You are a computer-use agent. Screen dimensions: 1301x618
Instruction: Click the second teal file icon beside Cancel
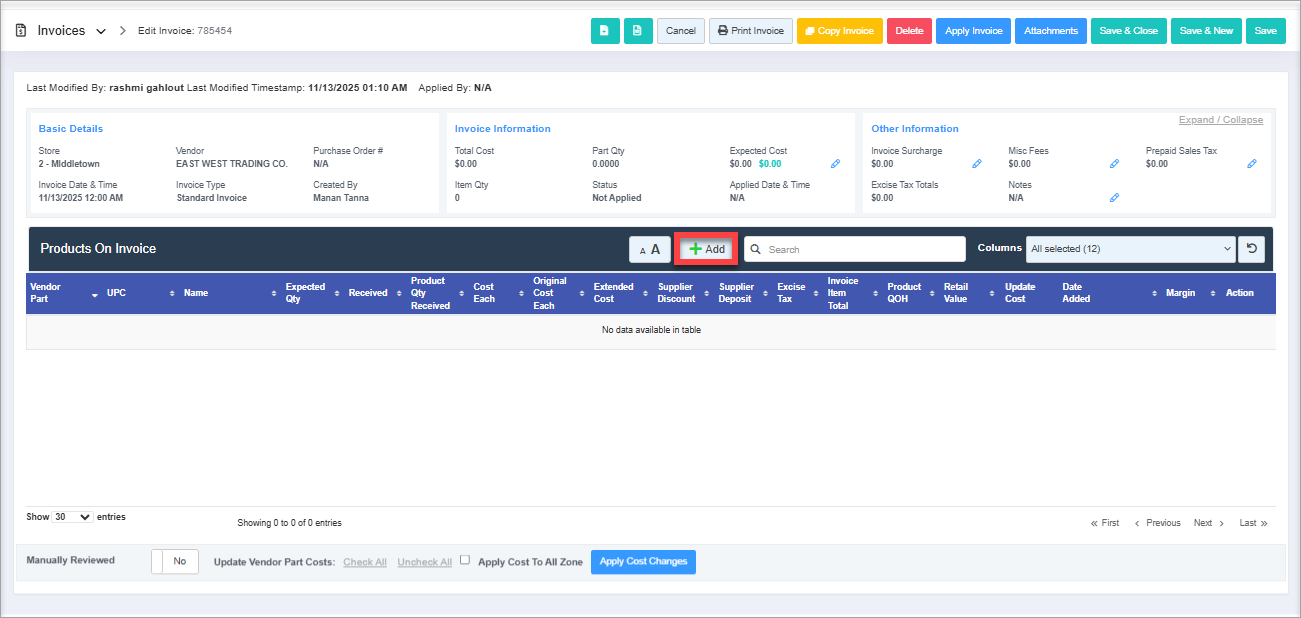(638, 31)
